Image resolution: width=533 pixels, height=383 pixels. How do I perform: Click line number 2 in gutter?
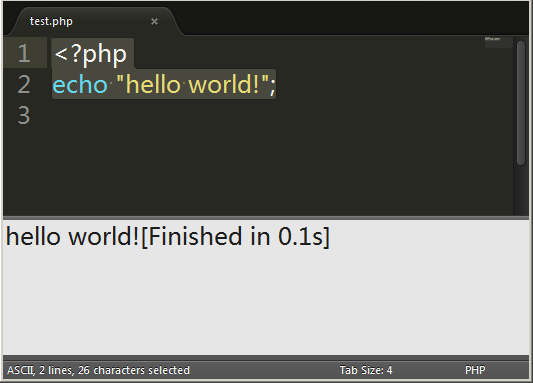tap(24, 84)
